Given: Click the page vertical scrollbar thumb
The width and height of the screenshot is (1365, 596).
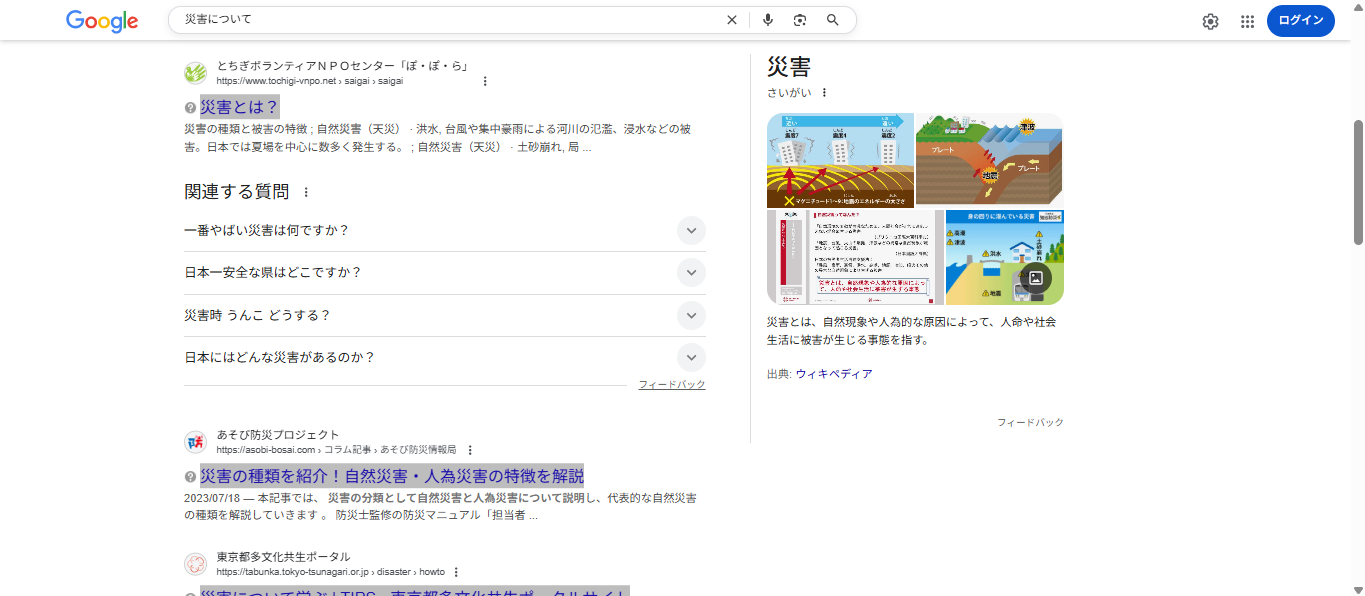Looking at the screenshot, I should (1358, 181).
